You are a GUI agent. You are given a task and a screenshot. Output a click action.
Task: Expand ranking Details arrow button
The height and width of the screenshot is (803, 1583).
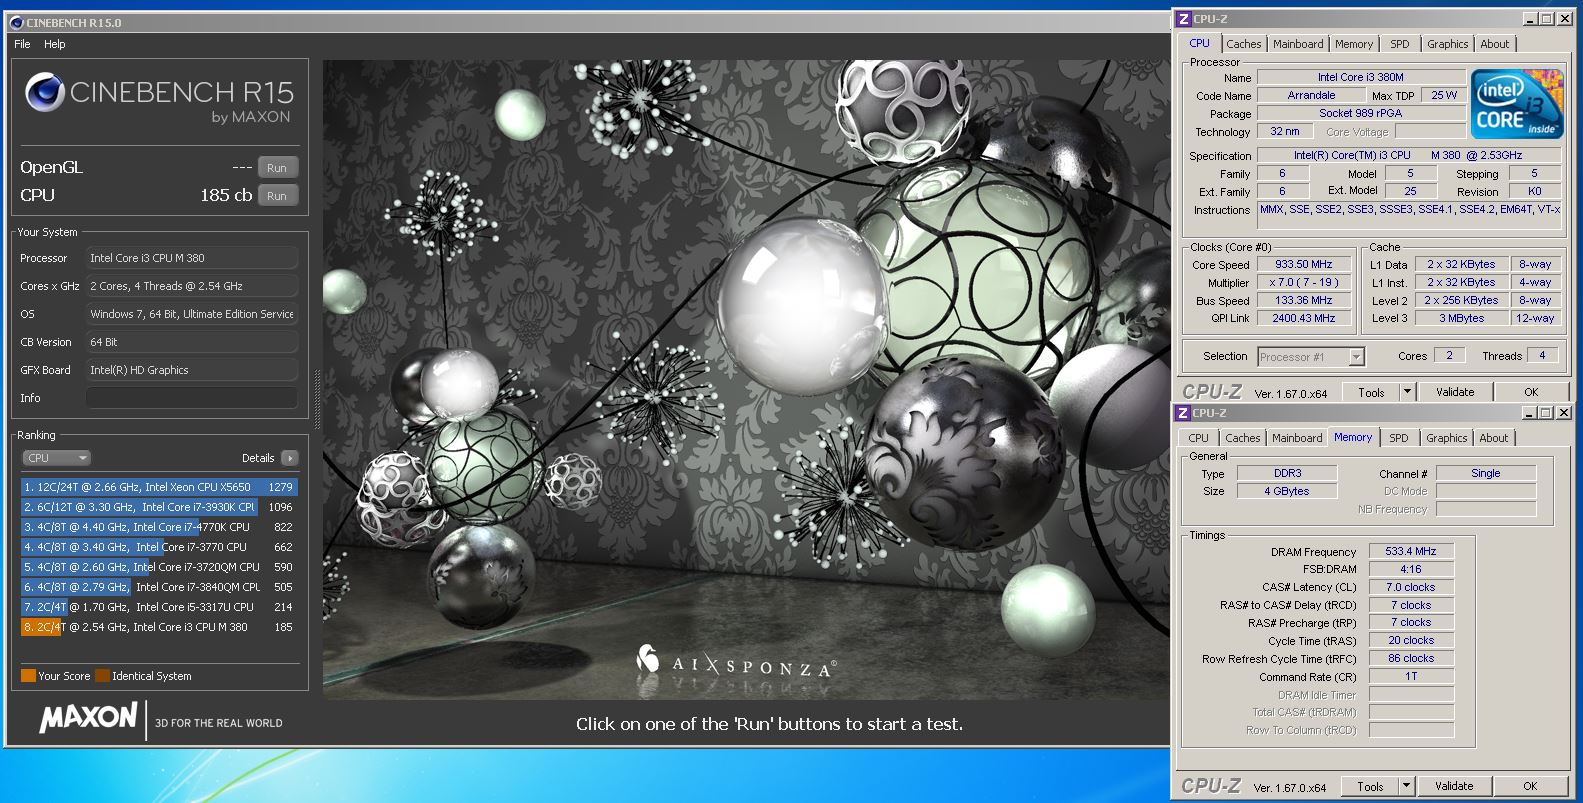290,458
